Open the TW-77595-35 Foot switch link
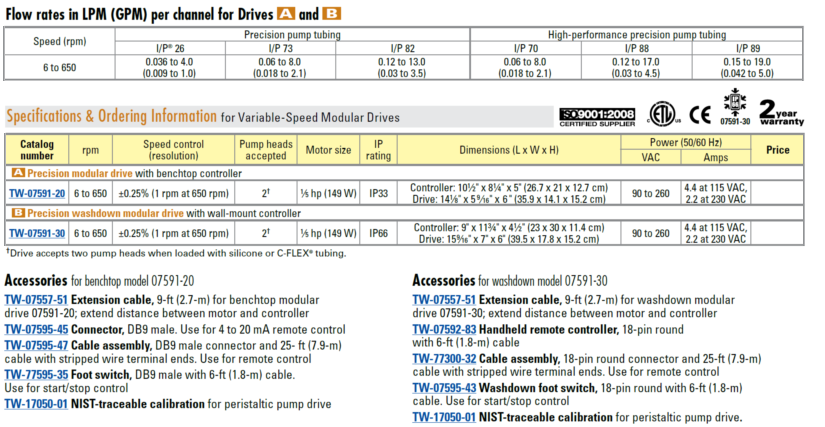 [36, 375]
